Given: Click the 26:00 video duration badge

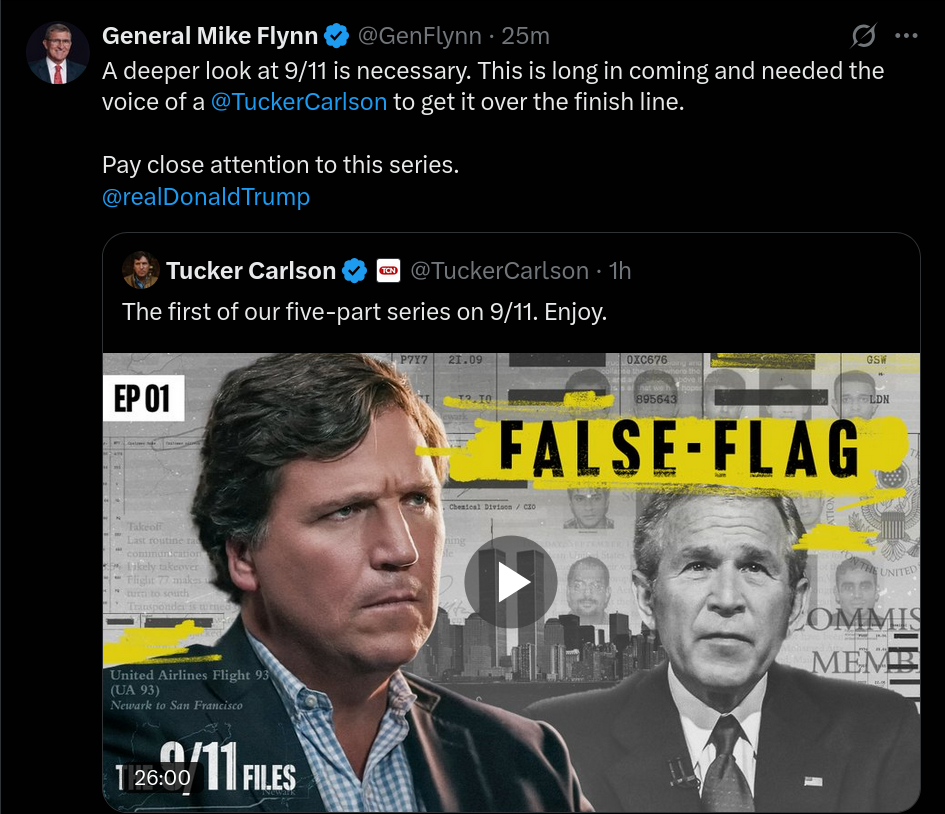Looking at the screenshot, I should [162, 777].
